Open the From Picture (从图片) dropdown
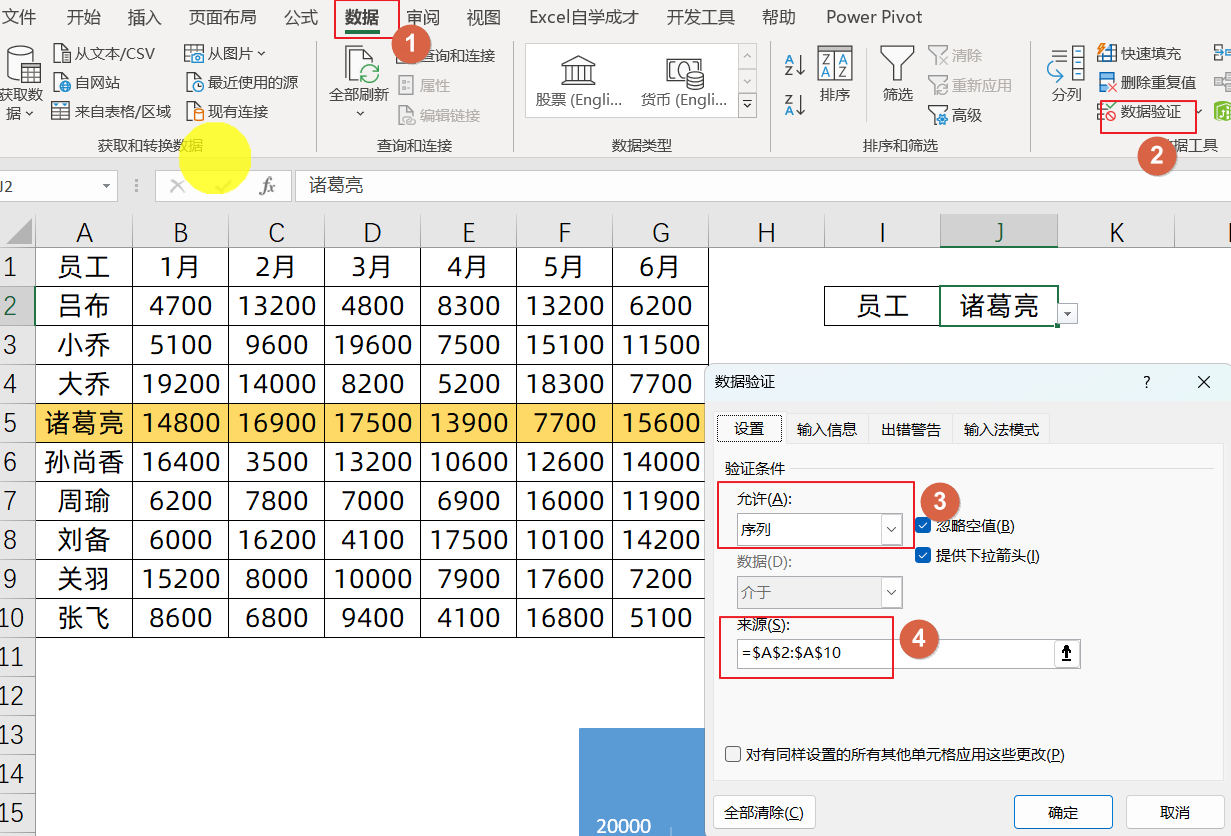Screen dimensions: 1231x836 point(262,53)
